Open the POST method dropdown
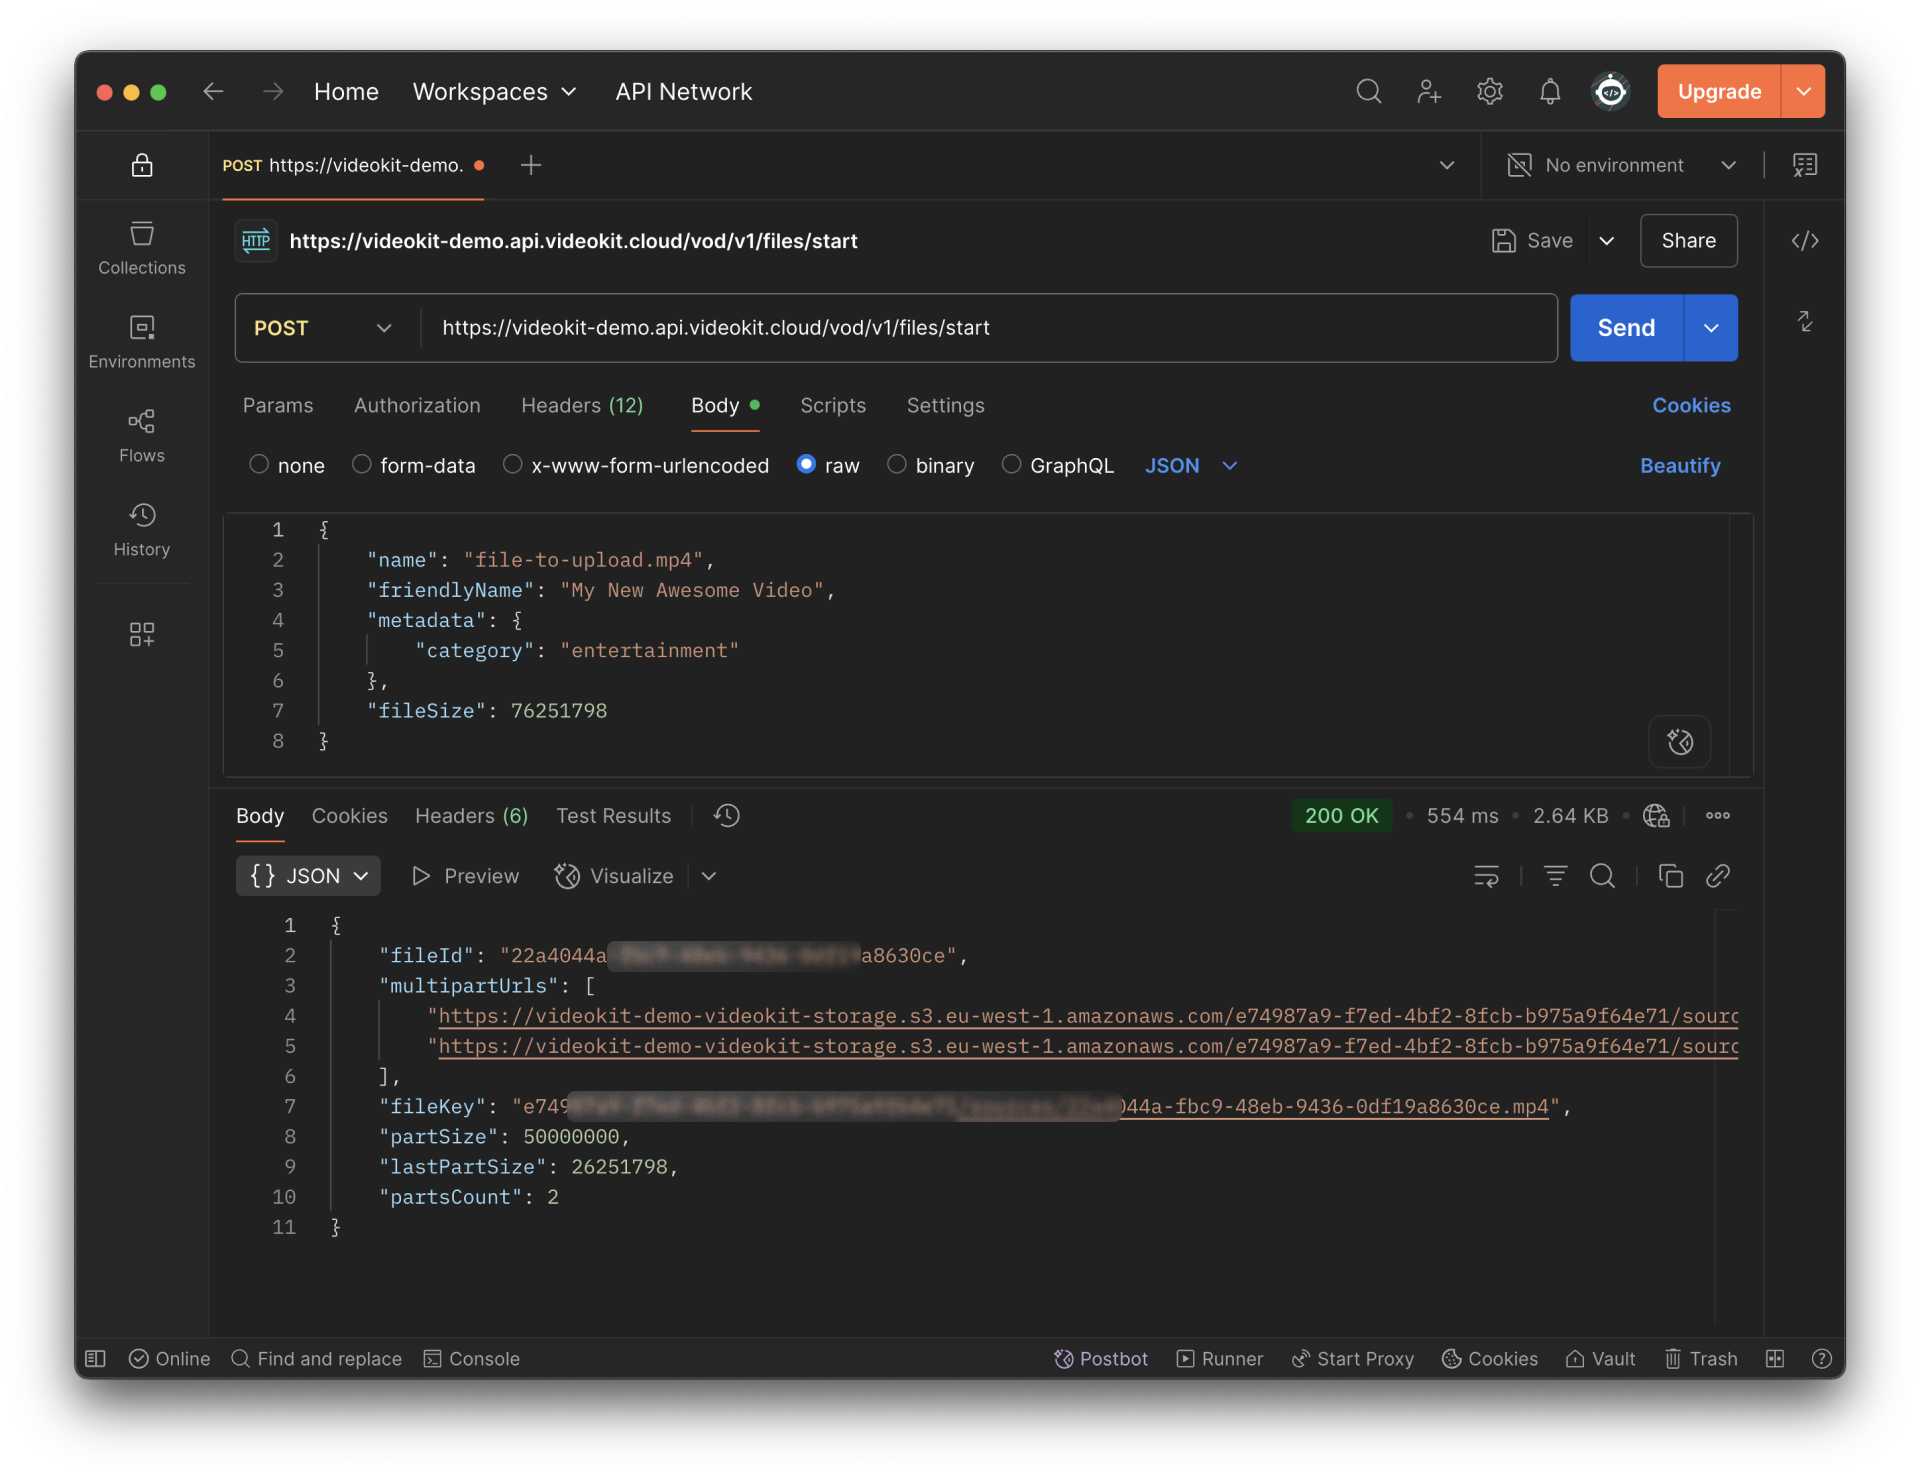1920x1478 pixels. pos(323,328)
